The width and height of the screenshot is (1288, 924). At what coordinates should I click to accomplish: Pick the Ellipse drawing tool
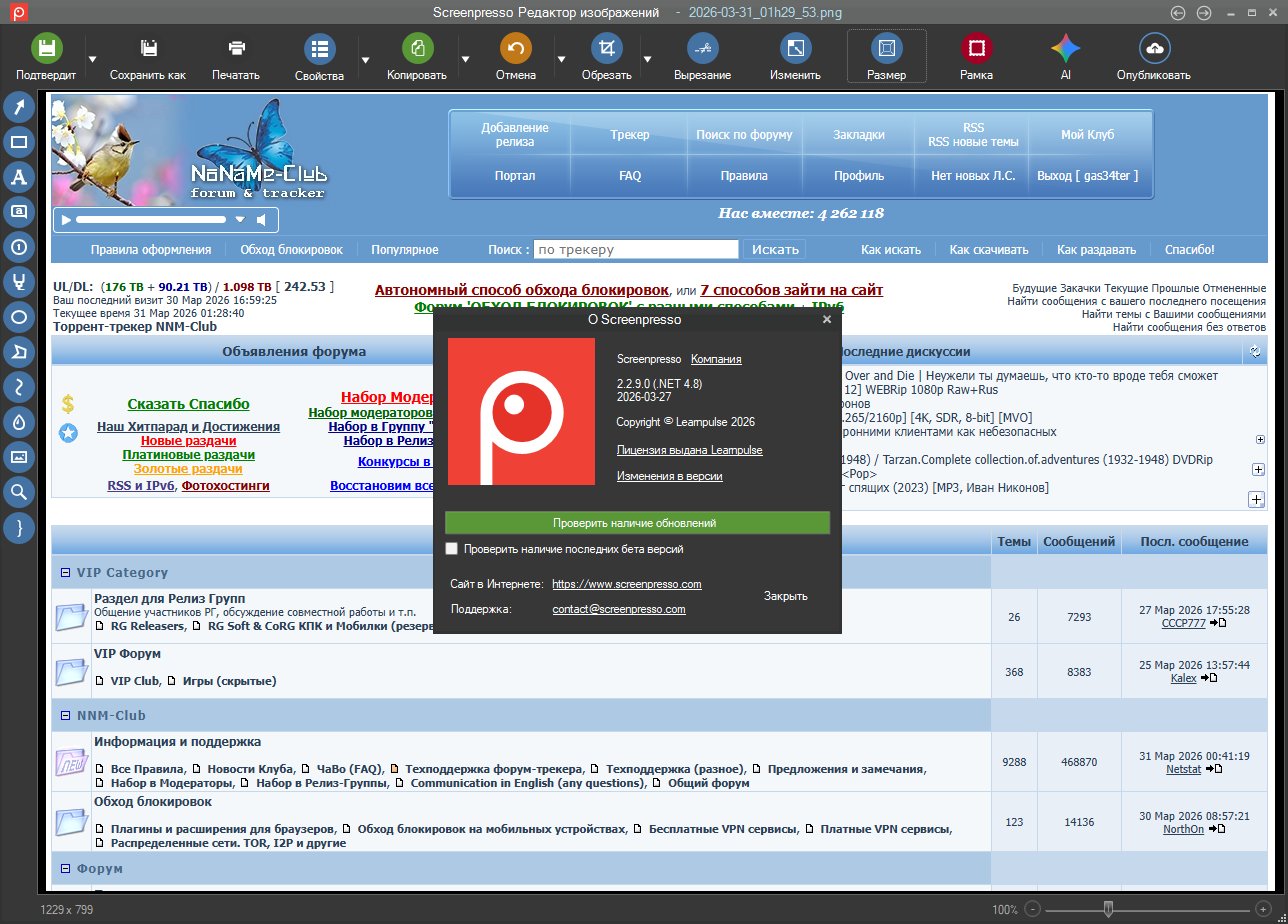(19, 317)
